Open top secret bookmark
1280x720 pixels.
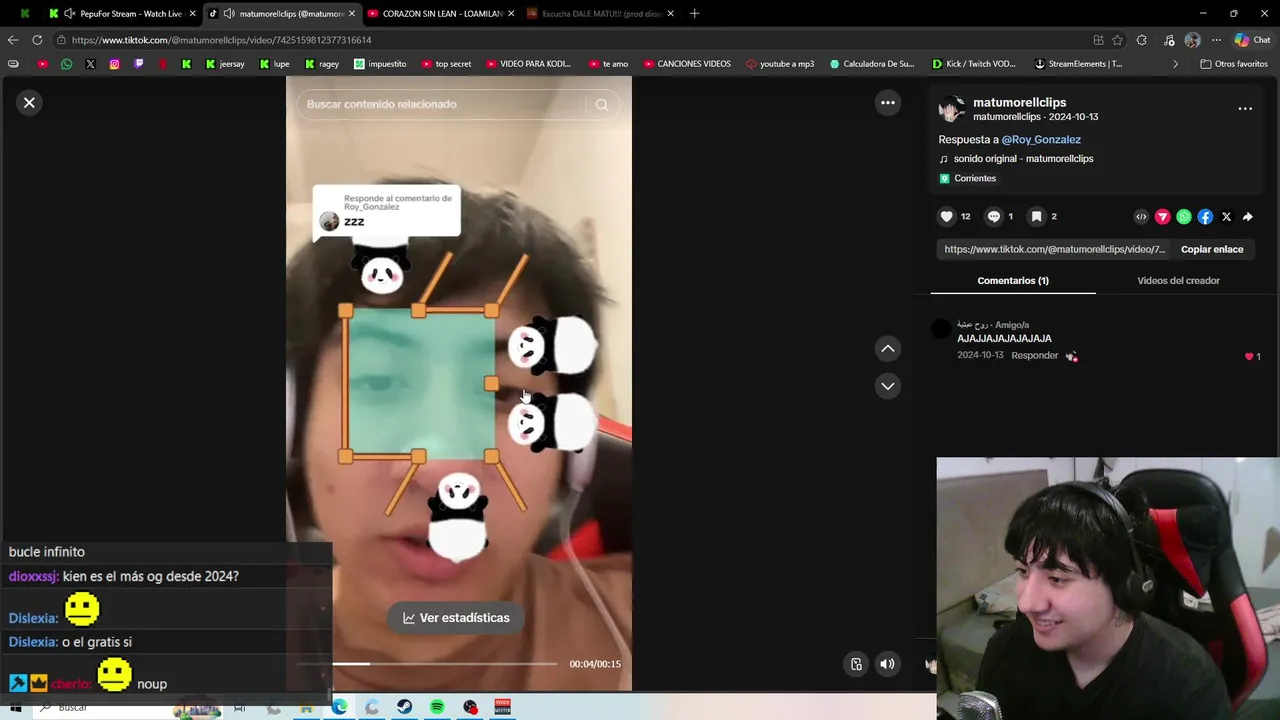[445, 64]
